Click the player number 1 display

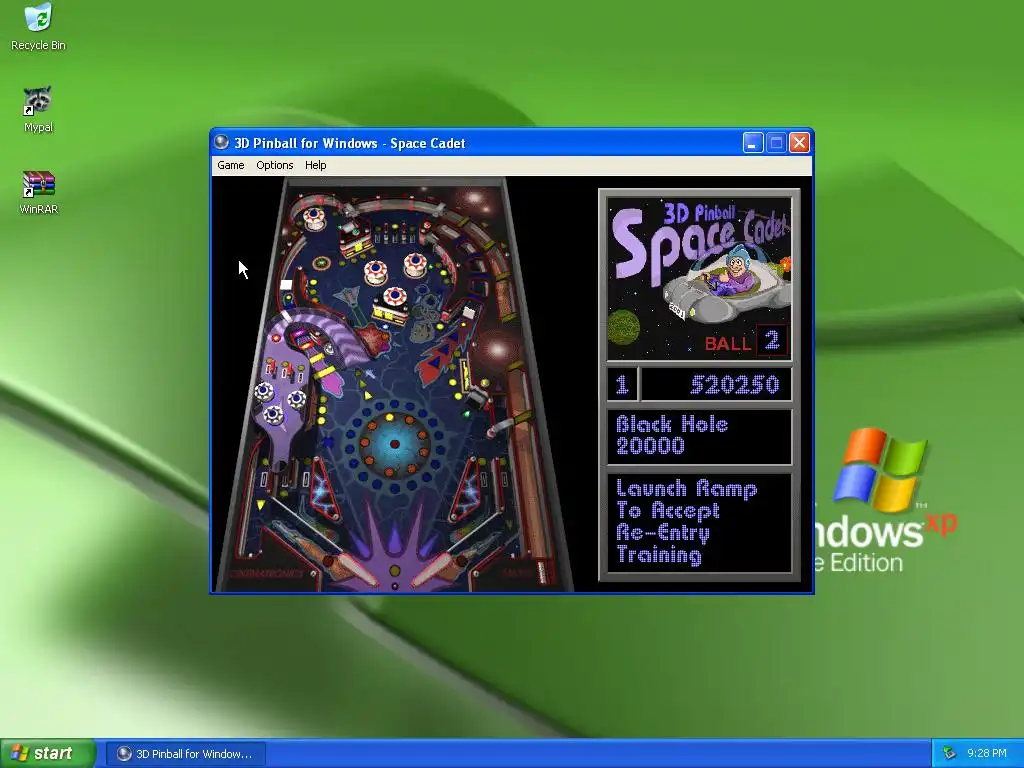622,385
